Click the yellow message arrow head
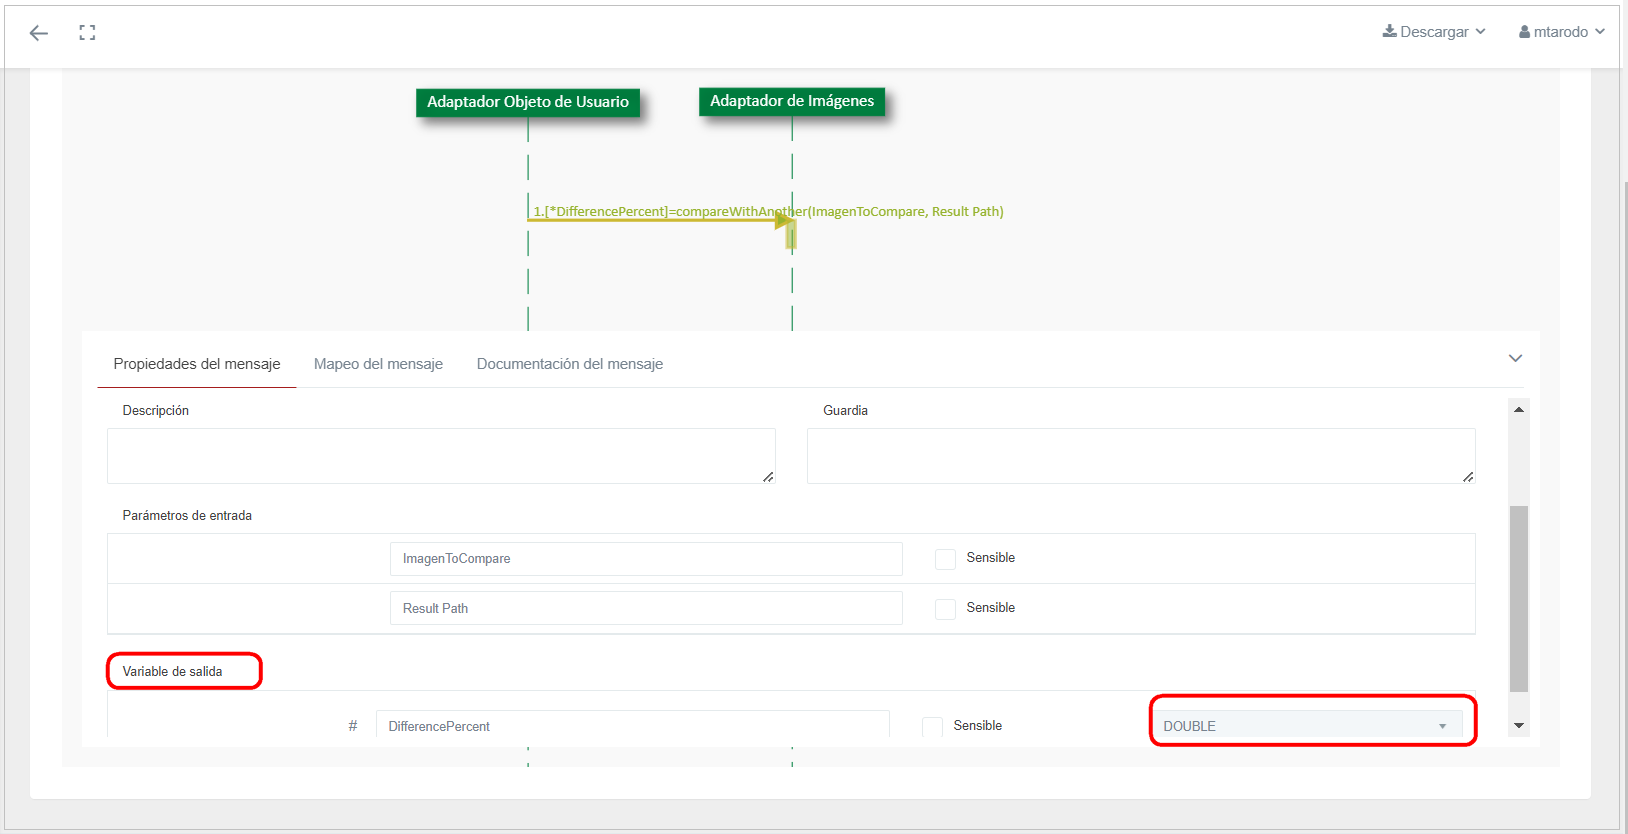Screen dimensions: 1628x834 (784, 220)
